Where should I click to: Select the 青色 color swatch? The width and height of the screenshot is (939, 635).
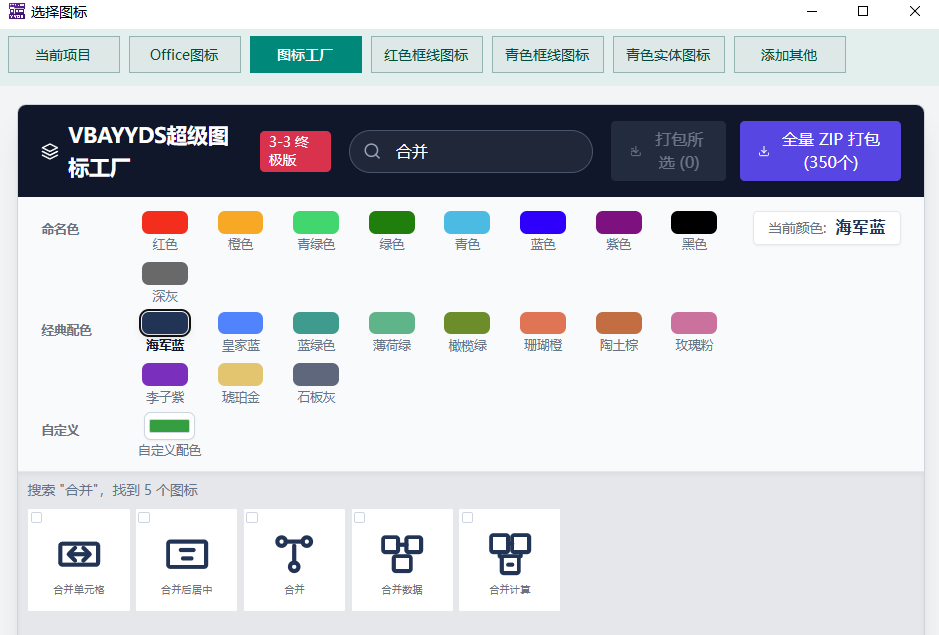pos(467,223)
